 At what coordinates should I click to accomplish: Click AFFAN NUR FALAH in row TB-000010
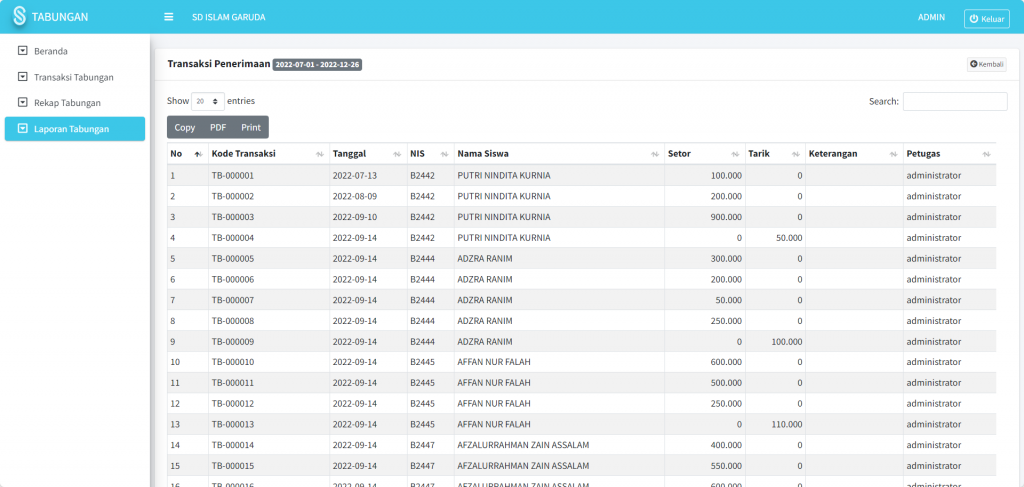494,362
